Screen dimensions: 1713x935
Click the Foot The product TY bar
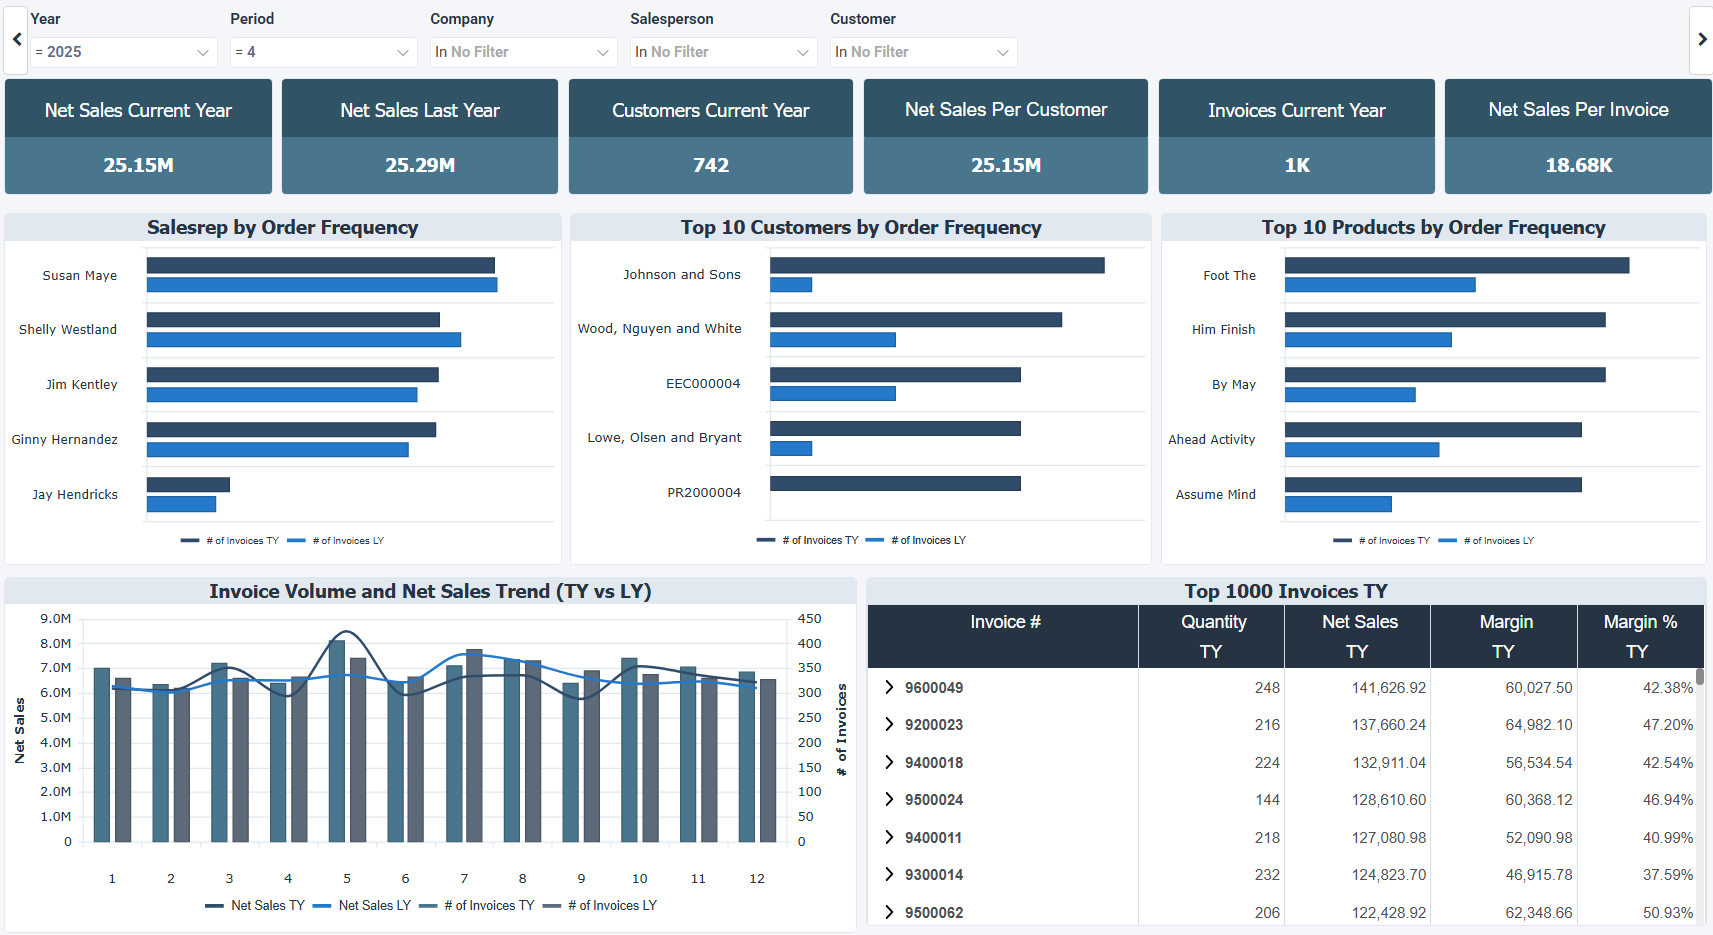[x=1457, y=265]
